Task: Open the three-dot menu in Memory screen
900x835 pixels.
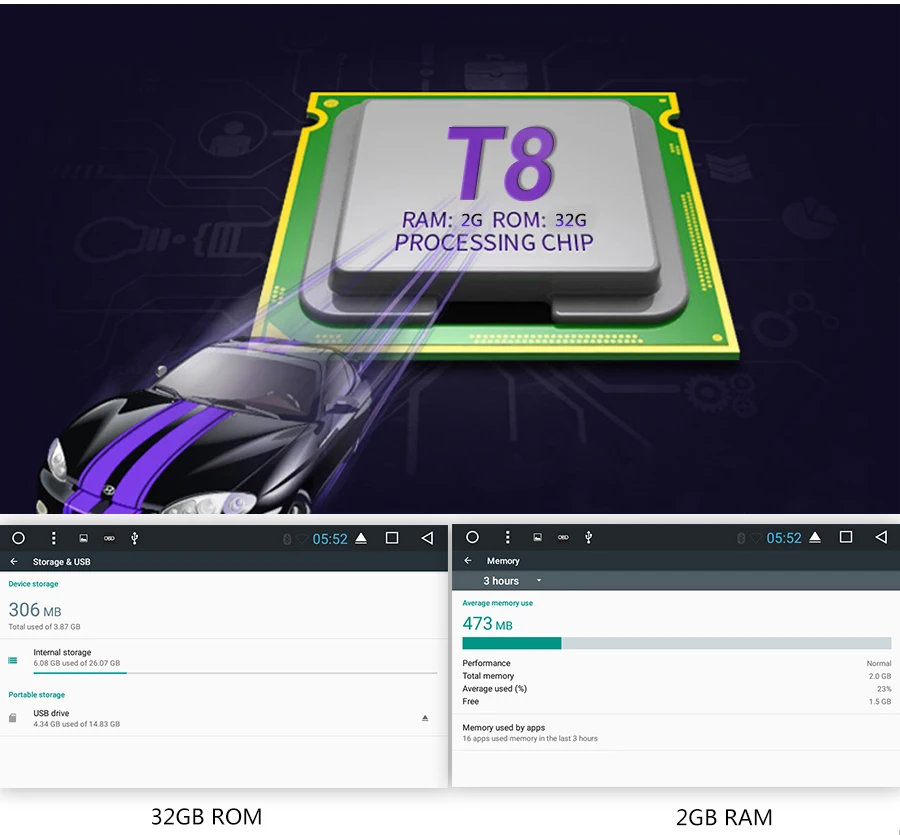Action: [x=507, y=537]
